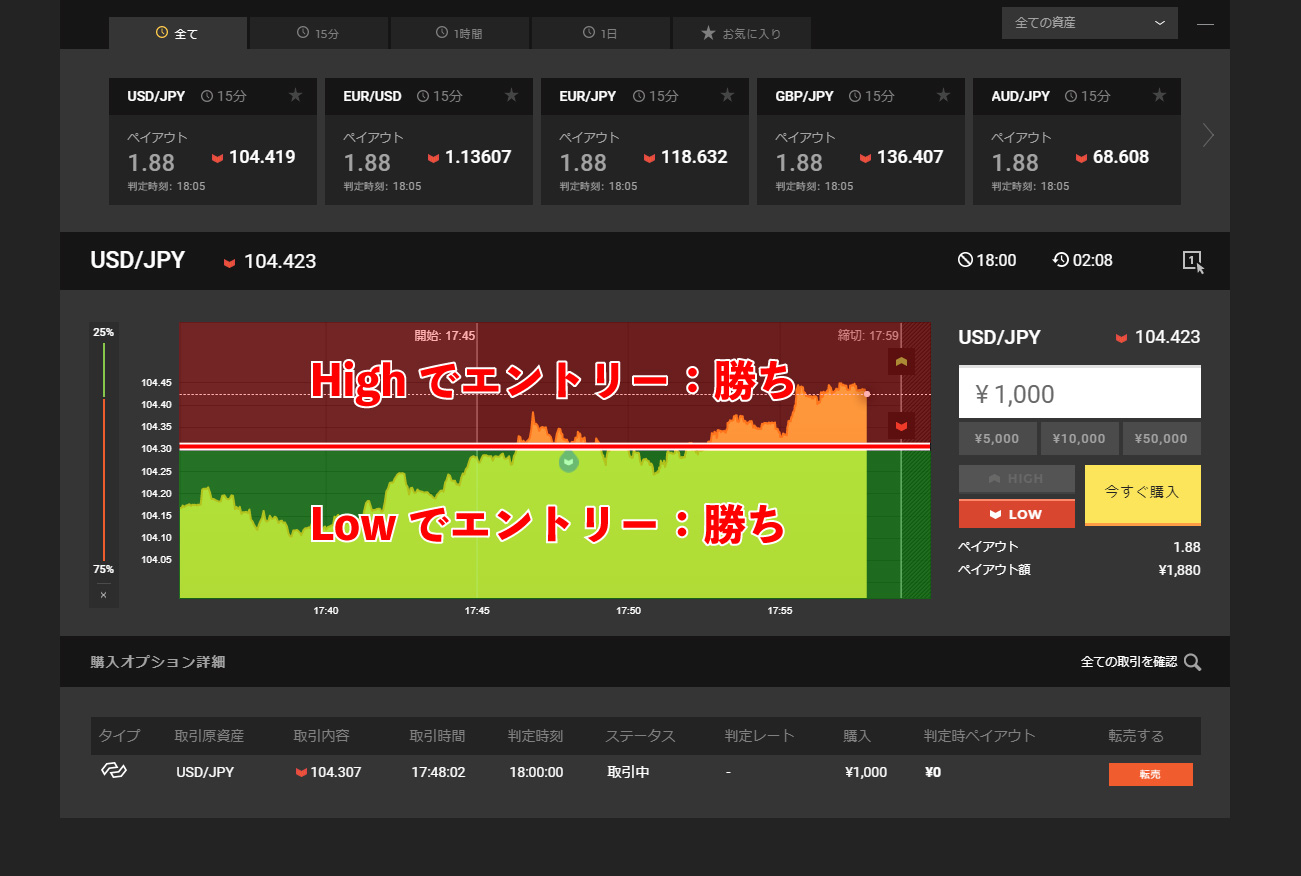Switch to the 15分 tab

pos(318,33)
